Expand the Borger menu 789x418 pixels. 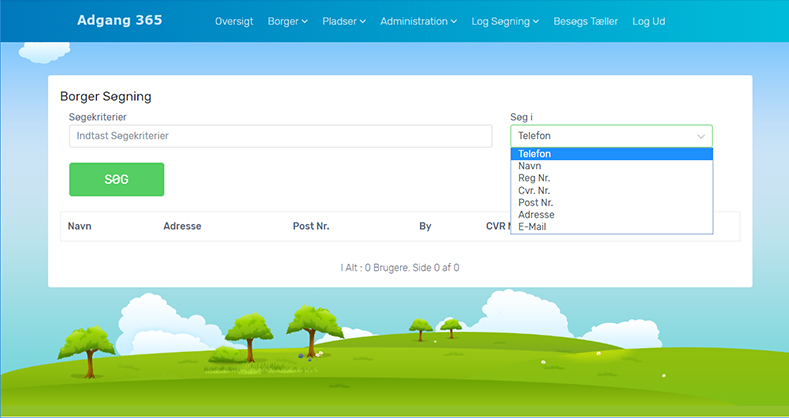288,21
